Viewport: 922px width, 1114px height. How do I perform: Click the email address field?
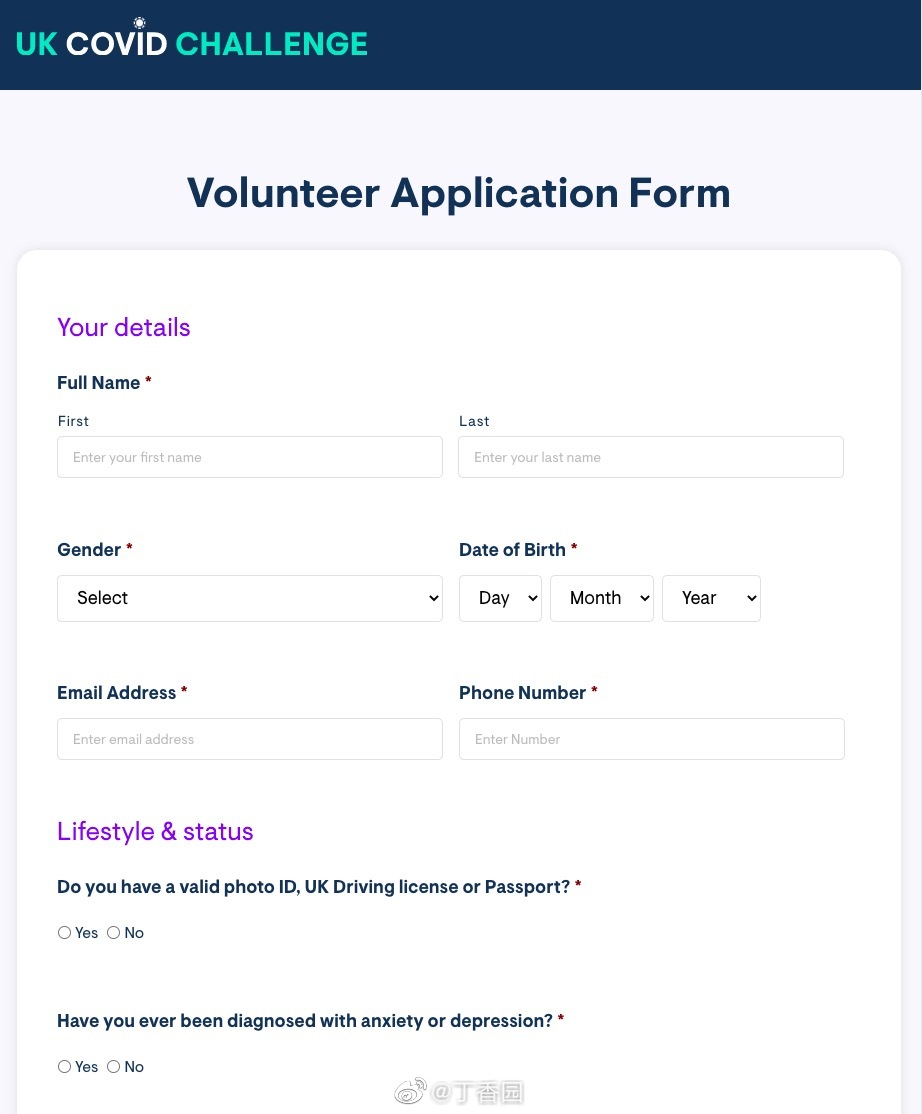coord(250,739)
